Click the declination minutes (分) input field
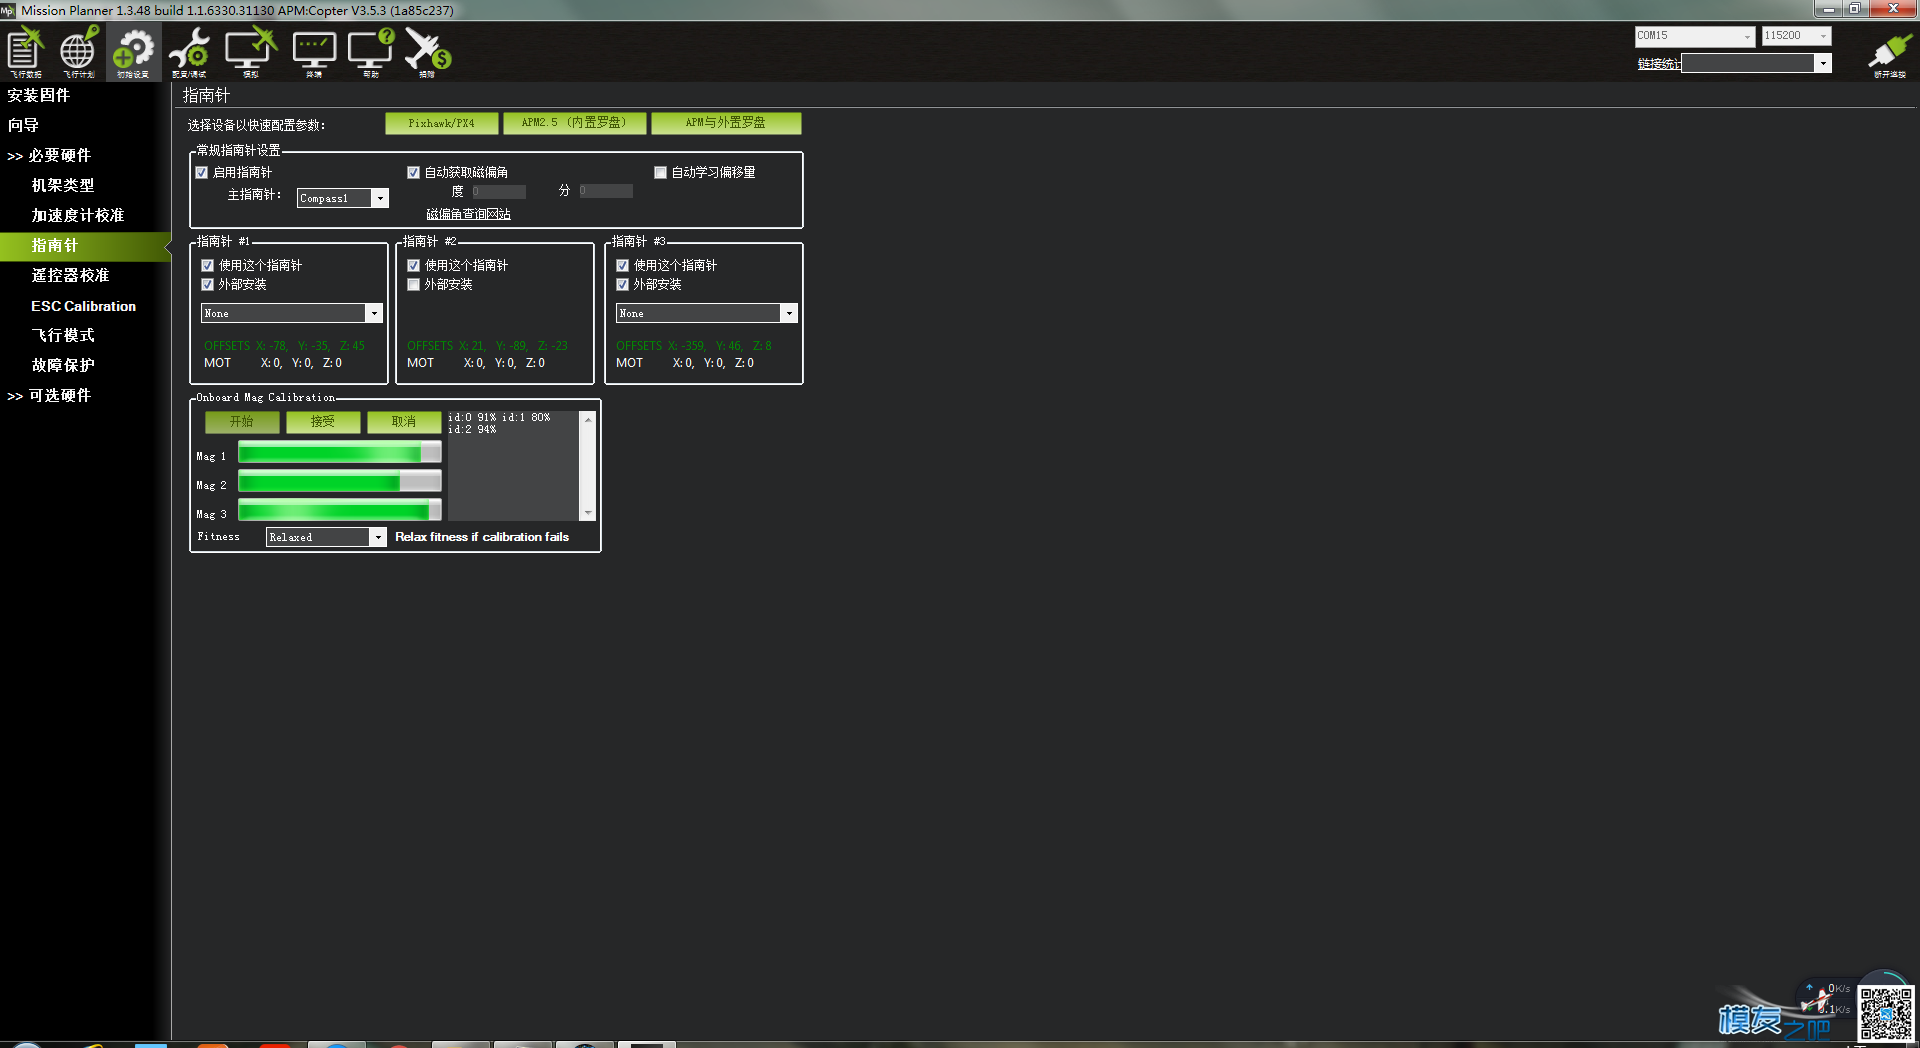 pyautogui.click(x=605, y=191)
